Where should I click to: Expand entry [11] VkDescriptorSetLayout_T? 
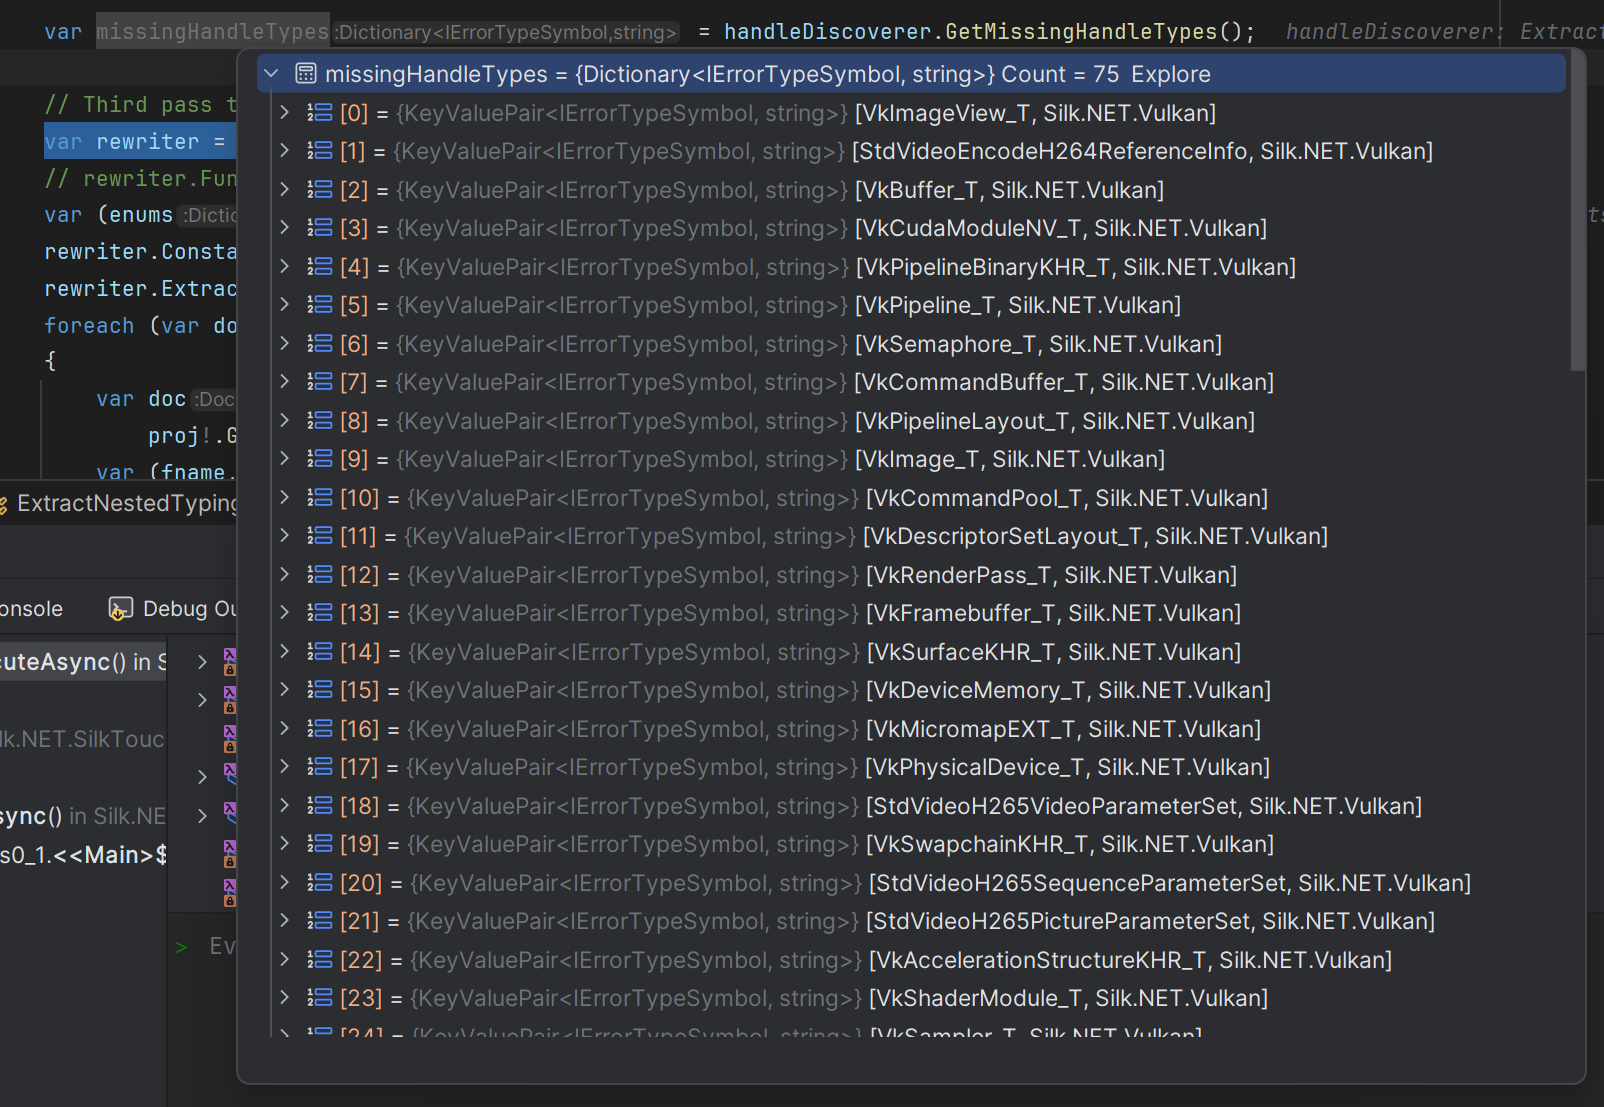[285, 536]
